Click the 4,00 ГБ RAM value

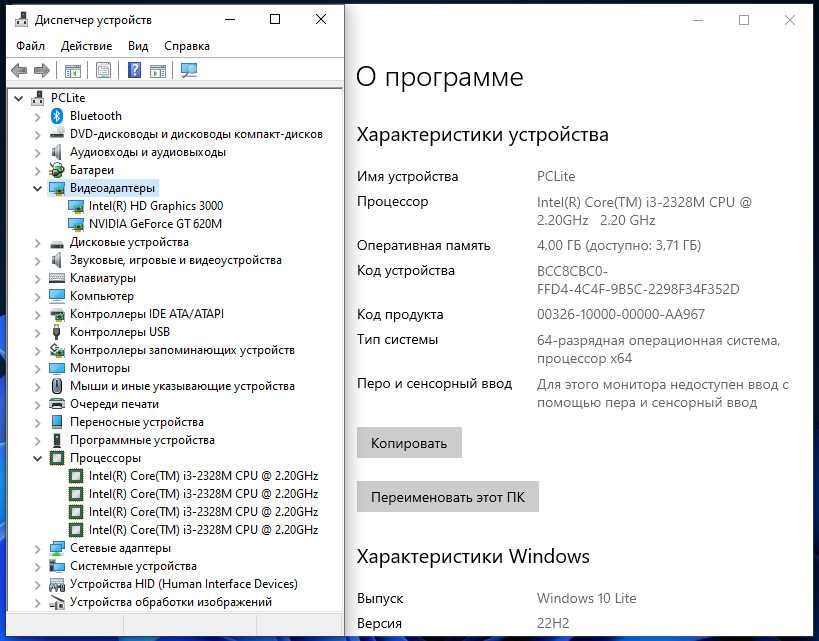tap(619, 245)
